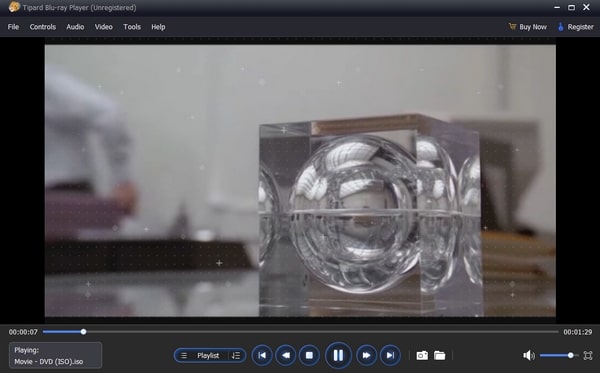Image resolution: width=600 pixels, height=373 pixels.
Task: Click the total duration 00:01:29
Action: tap(577, 332)
